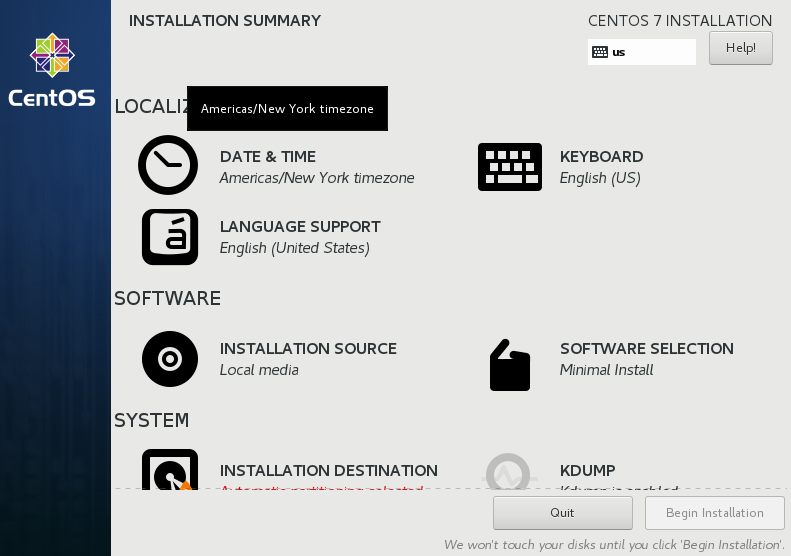Open the KDUMP label
The width and height of the screenshot is (791, 556).
tap(588, 470)
